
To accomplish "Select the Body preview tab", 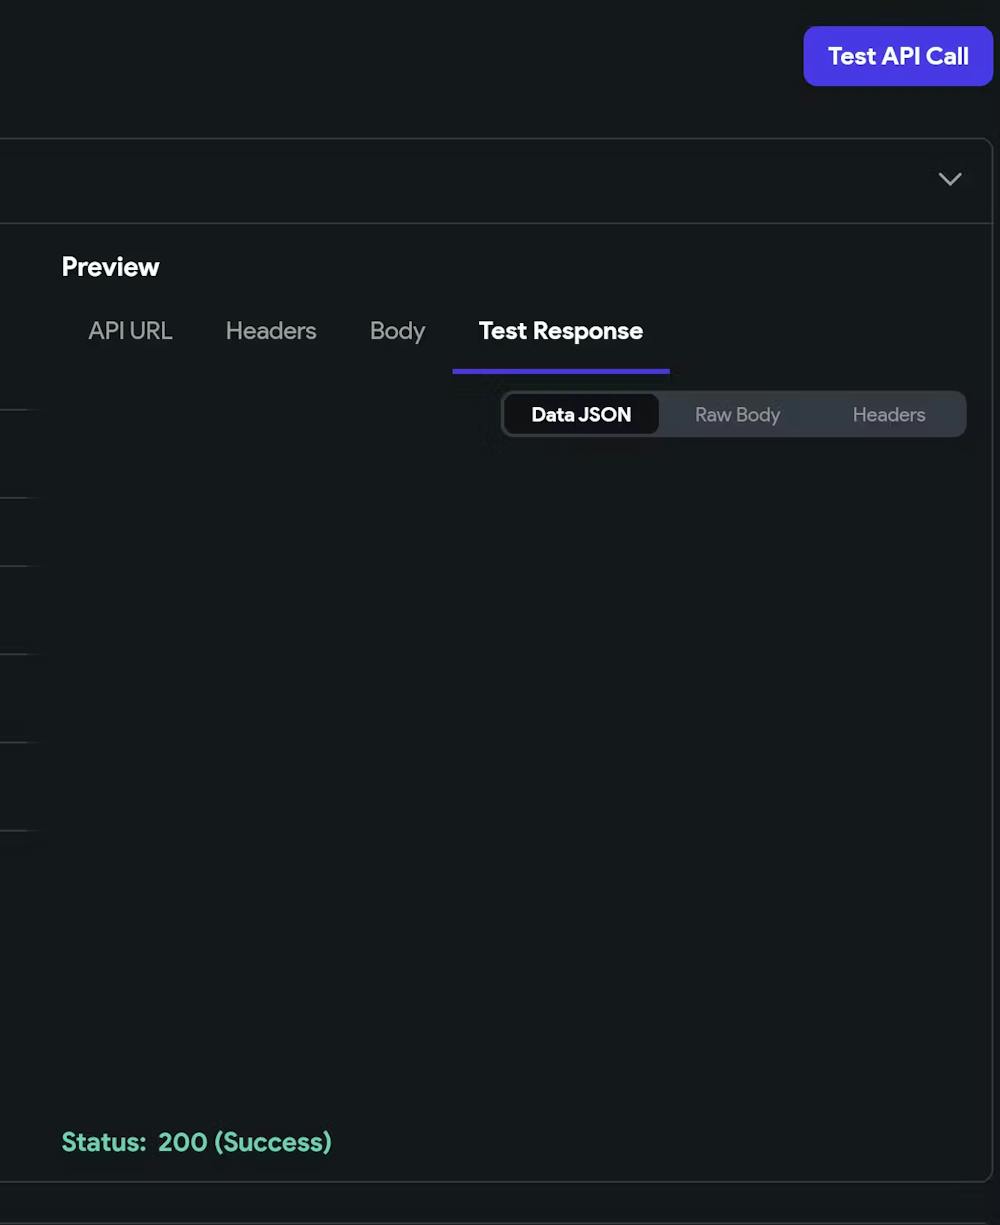I will coord(397,331).
